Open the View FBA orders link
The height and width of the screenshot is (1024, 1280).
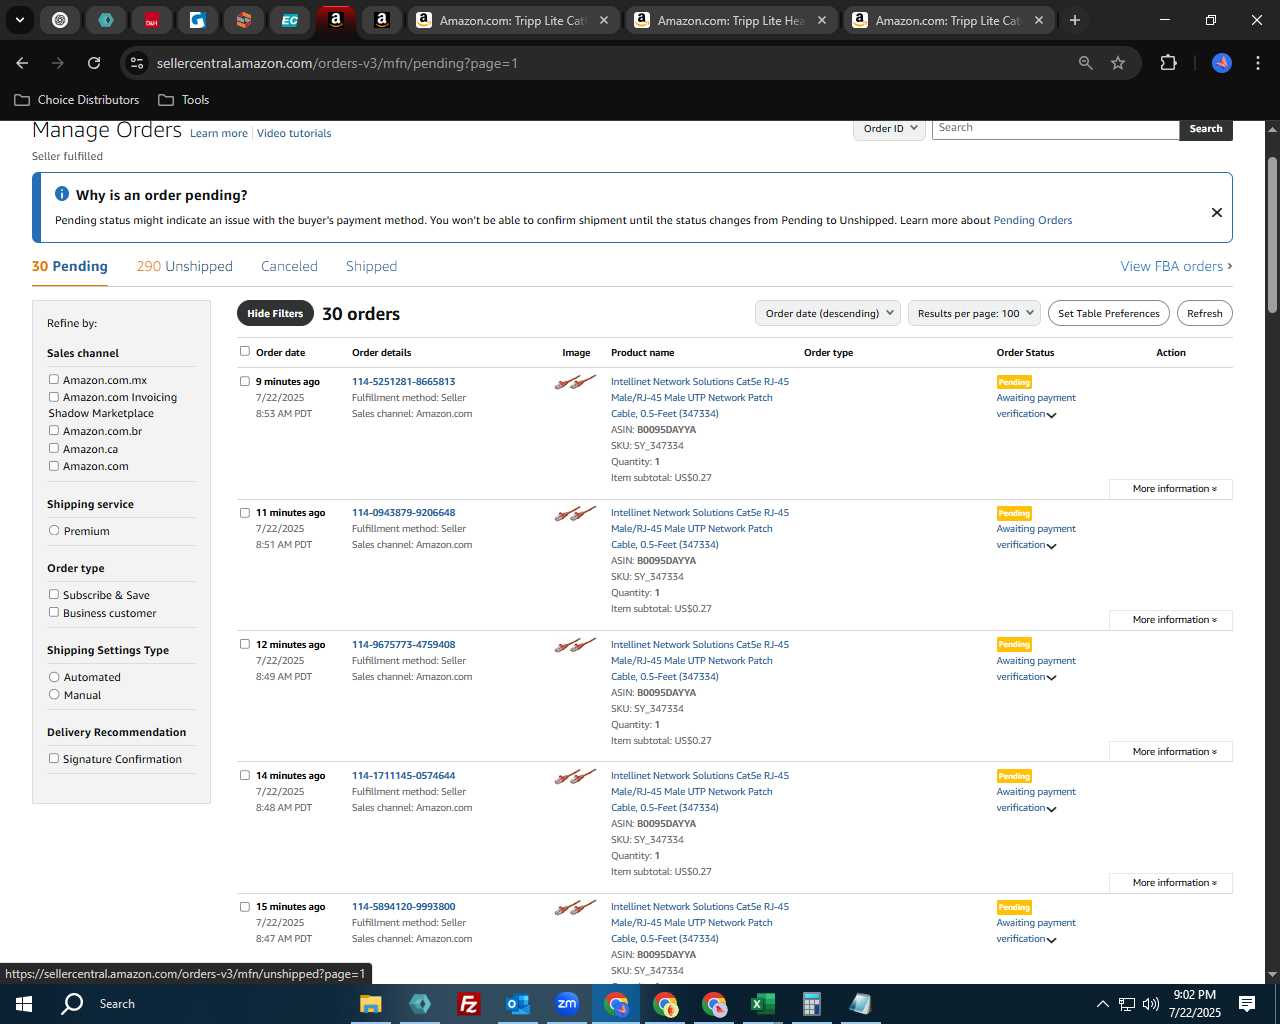click(x=1176, y=266)
